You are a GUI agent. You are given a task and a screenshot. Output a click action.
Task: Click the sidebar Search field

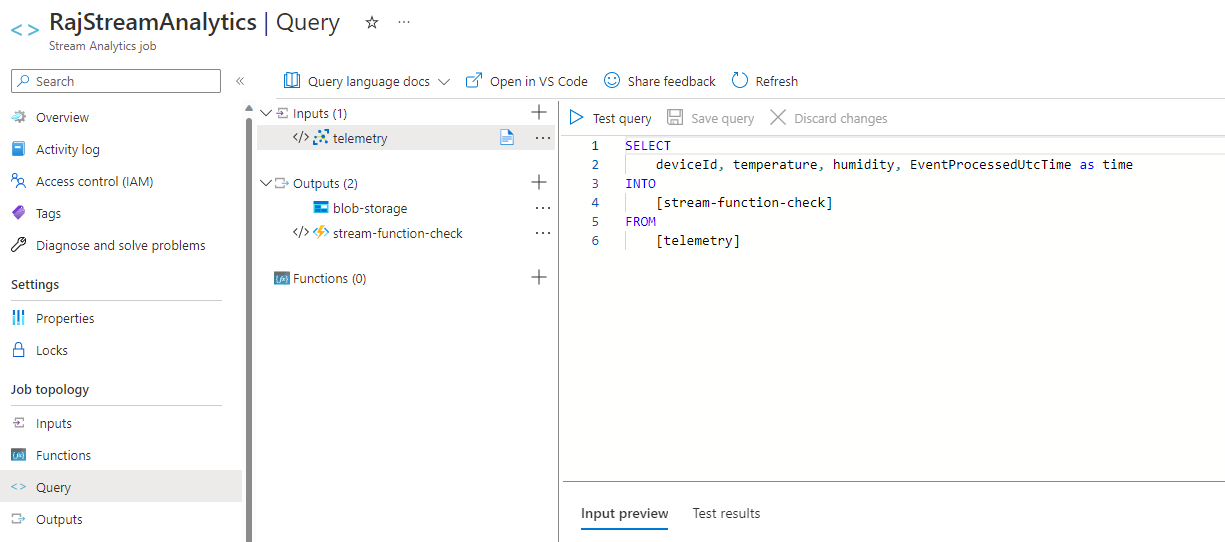(x=116, y=81)
